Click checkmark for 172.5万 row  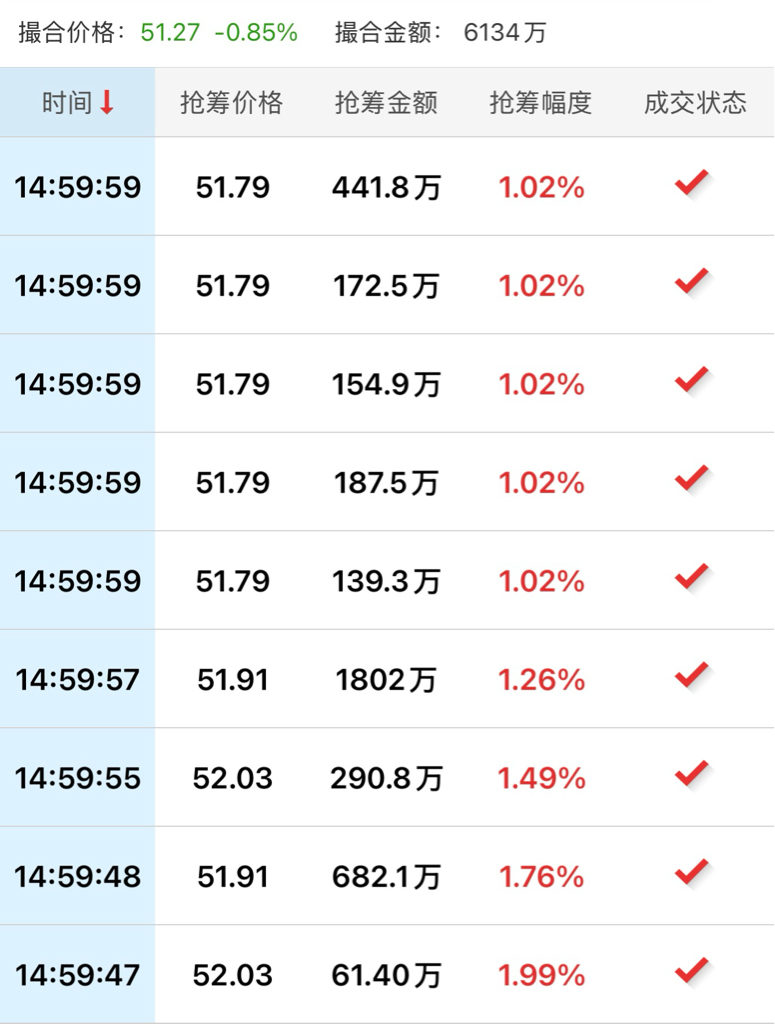691,281
